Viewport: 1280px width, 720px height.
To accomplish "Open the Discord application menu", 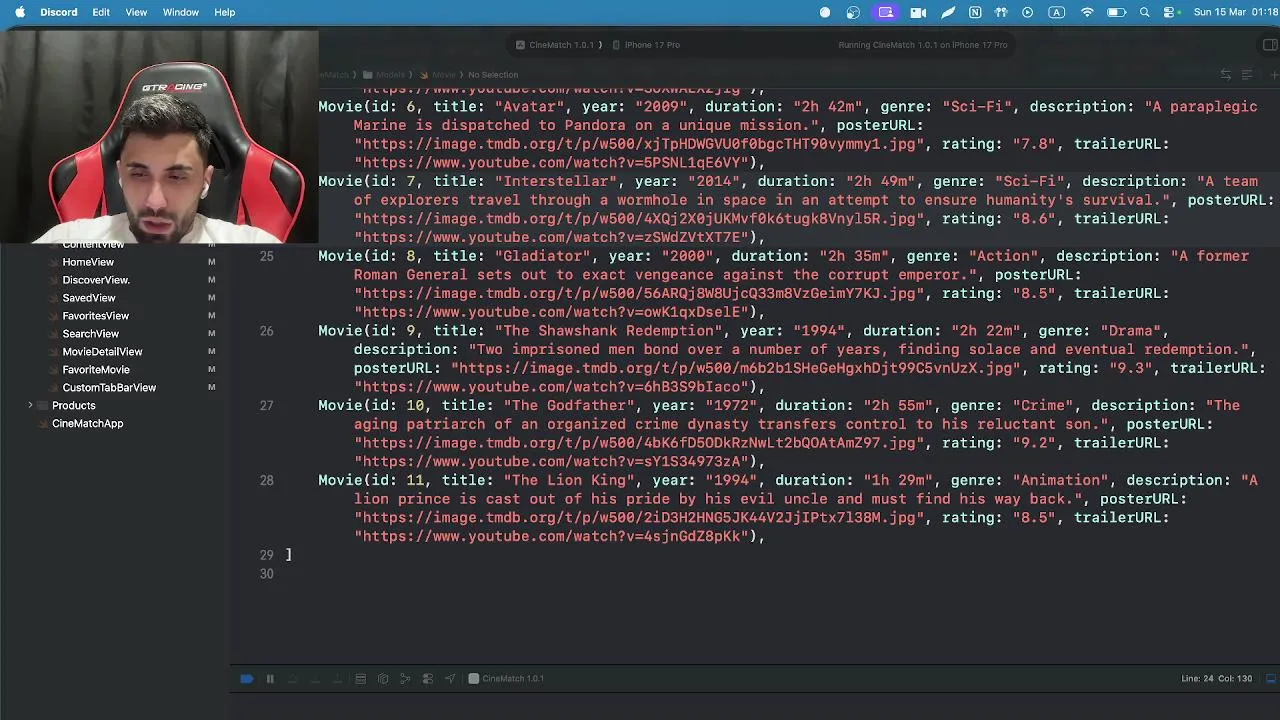I will (x=59, y=12).
